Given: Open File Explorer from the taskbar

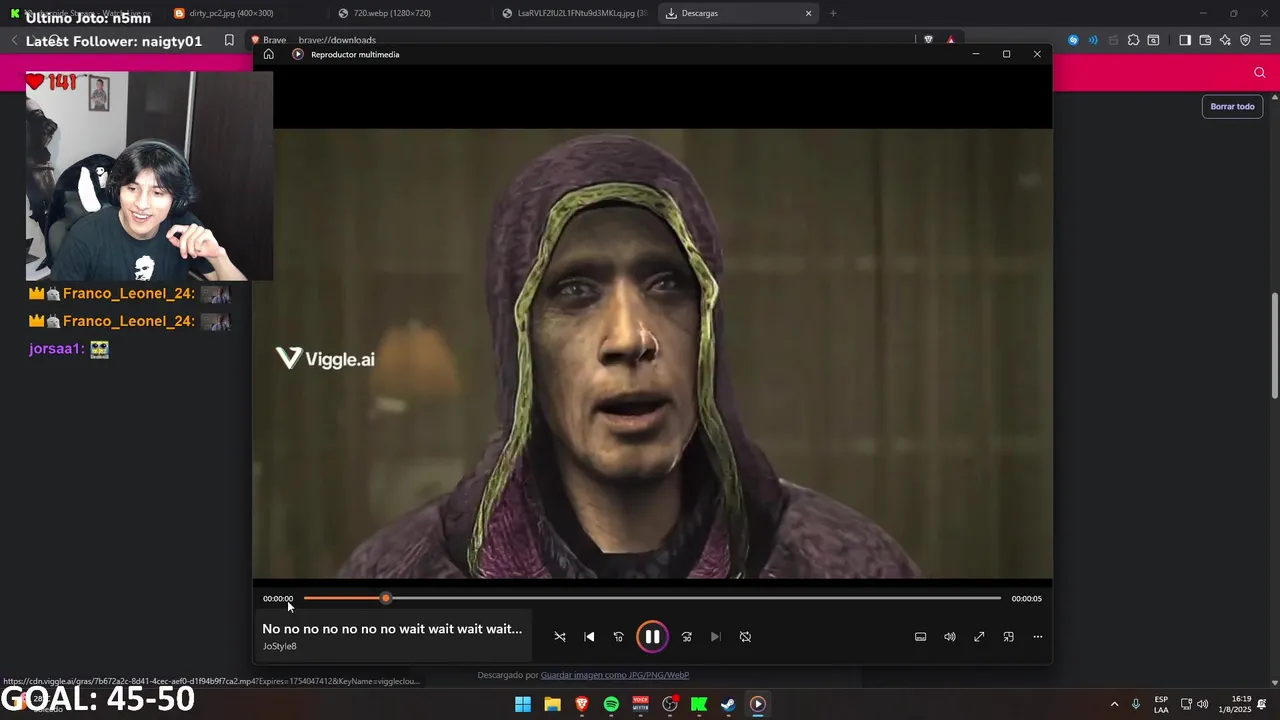Looking at the screenshot, I should (x=552, y=704).
